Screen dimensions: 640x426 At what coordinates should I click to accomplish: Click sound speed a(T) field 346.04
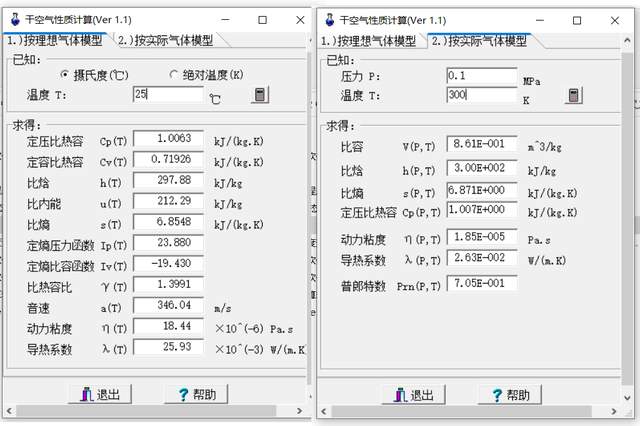[168, 305]
